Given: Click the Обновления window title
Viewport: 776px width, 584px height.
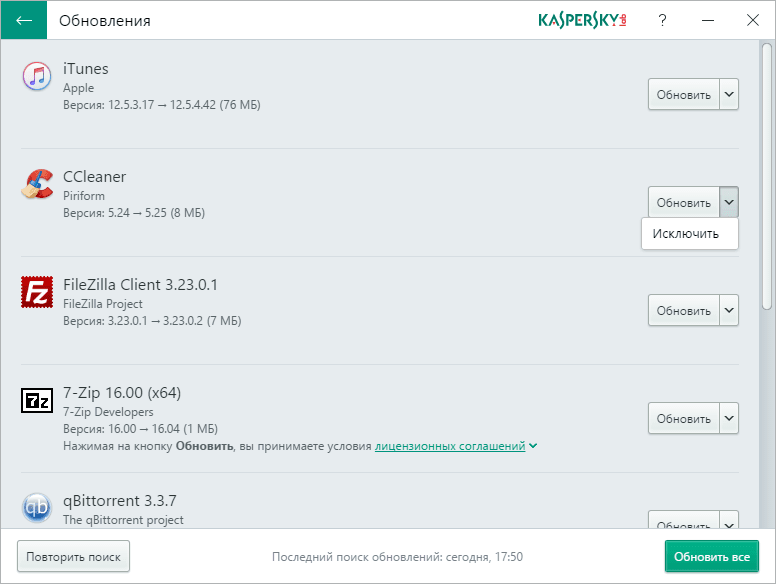Looking at the screenshot, I should [x=105, y=21].
